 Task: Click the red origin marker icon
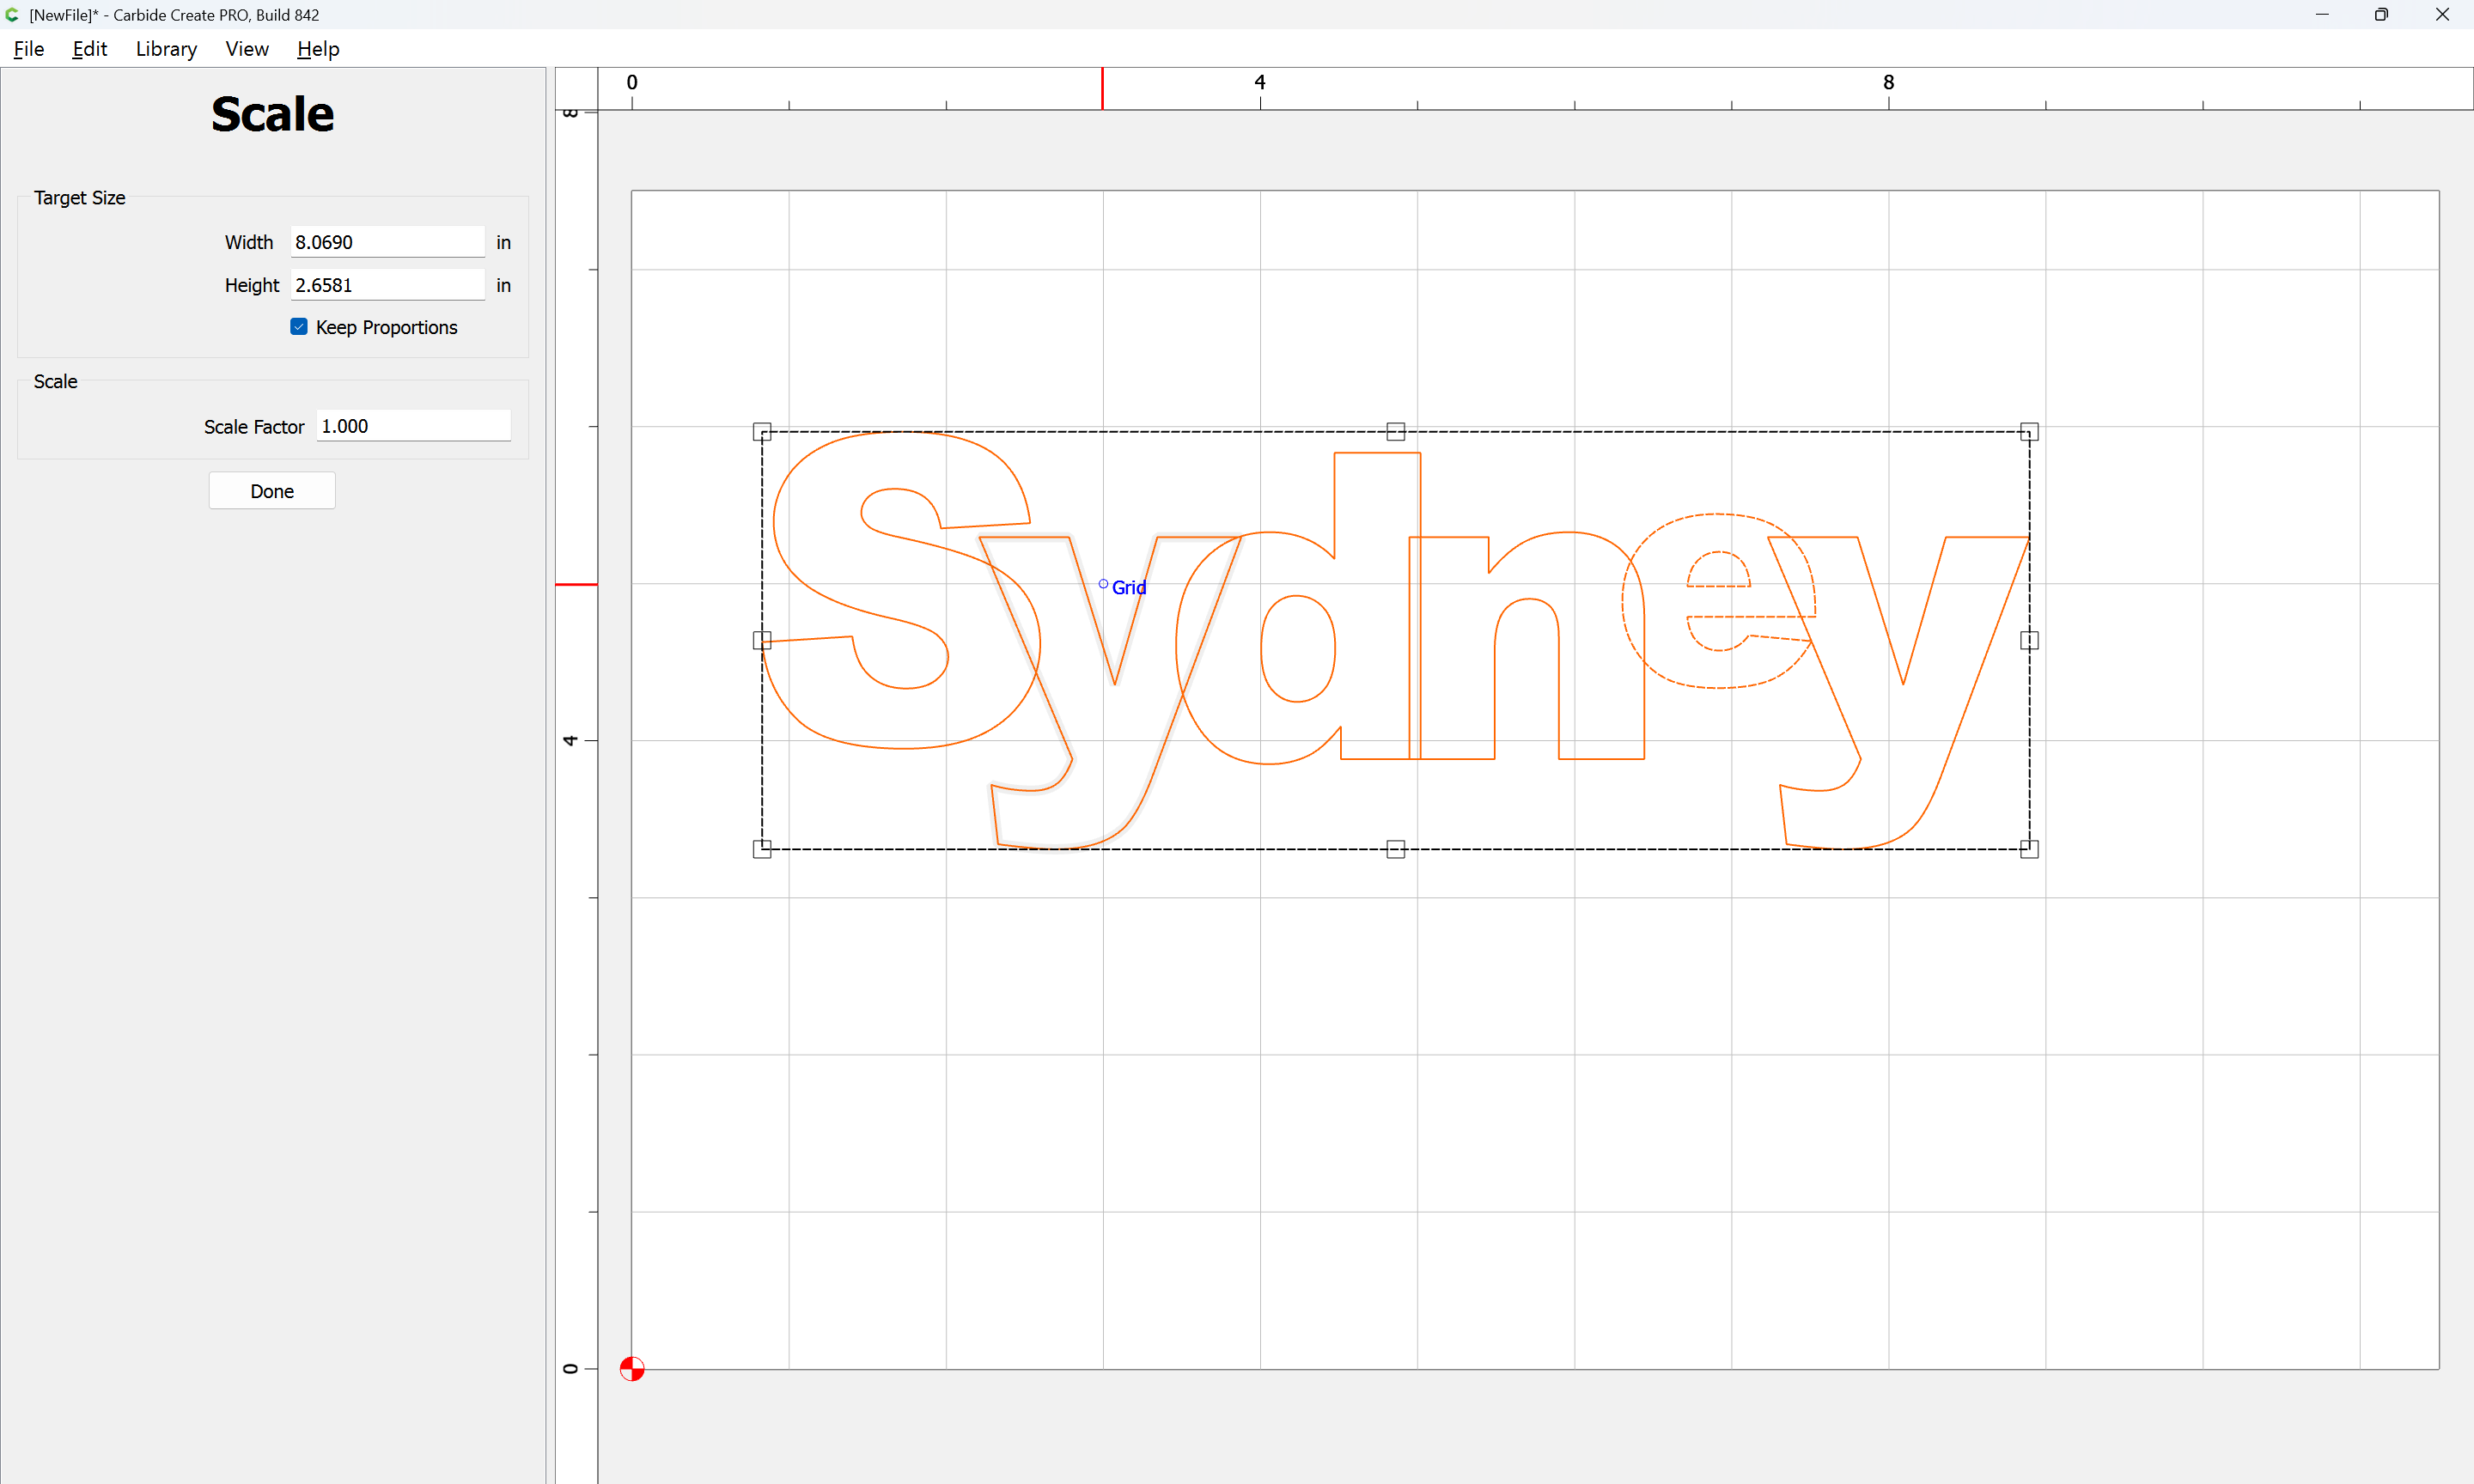pos(632,1368)
